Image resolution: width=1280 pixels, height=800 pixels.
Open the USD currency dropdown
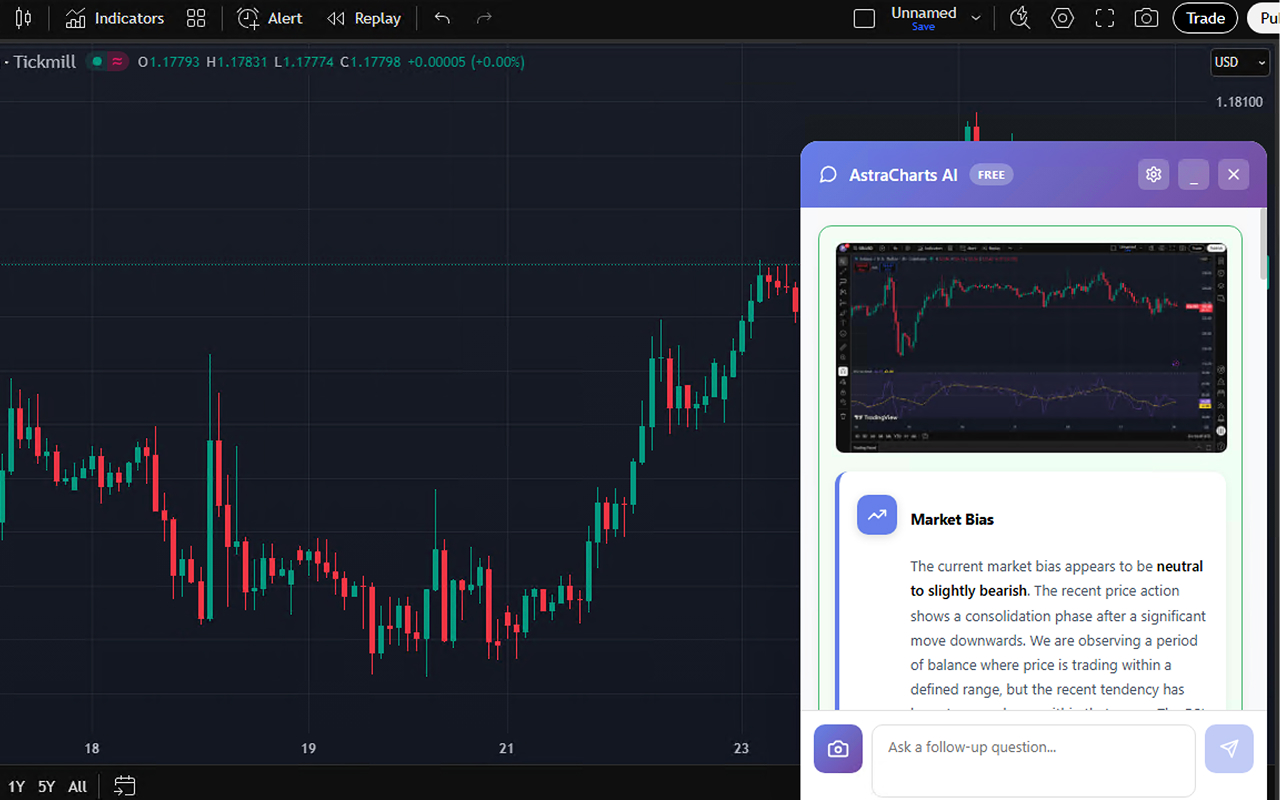1240,62
